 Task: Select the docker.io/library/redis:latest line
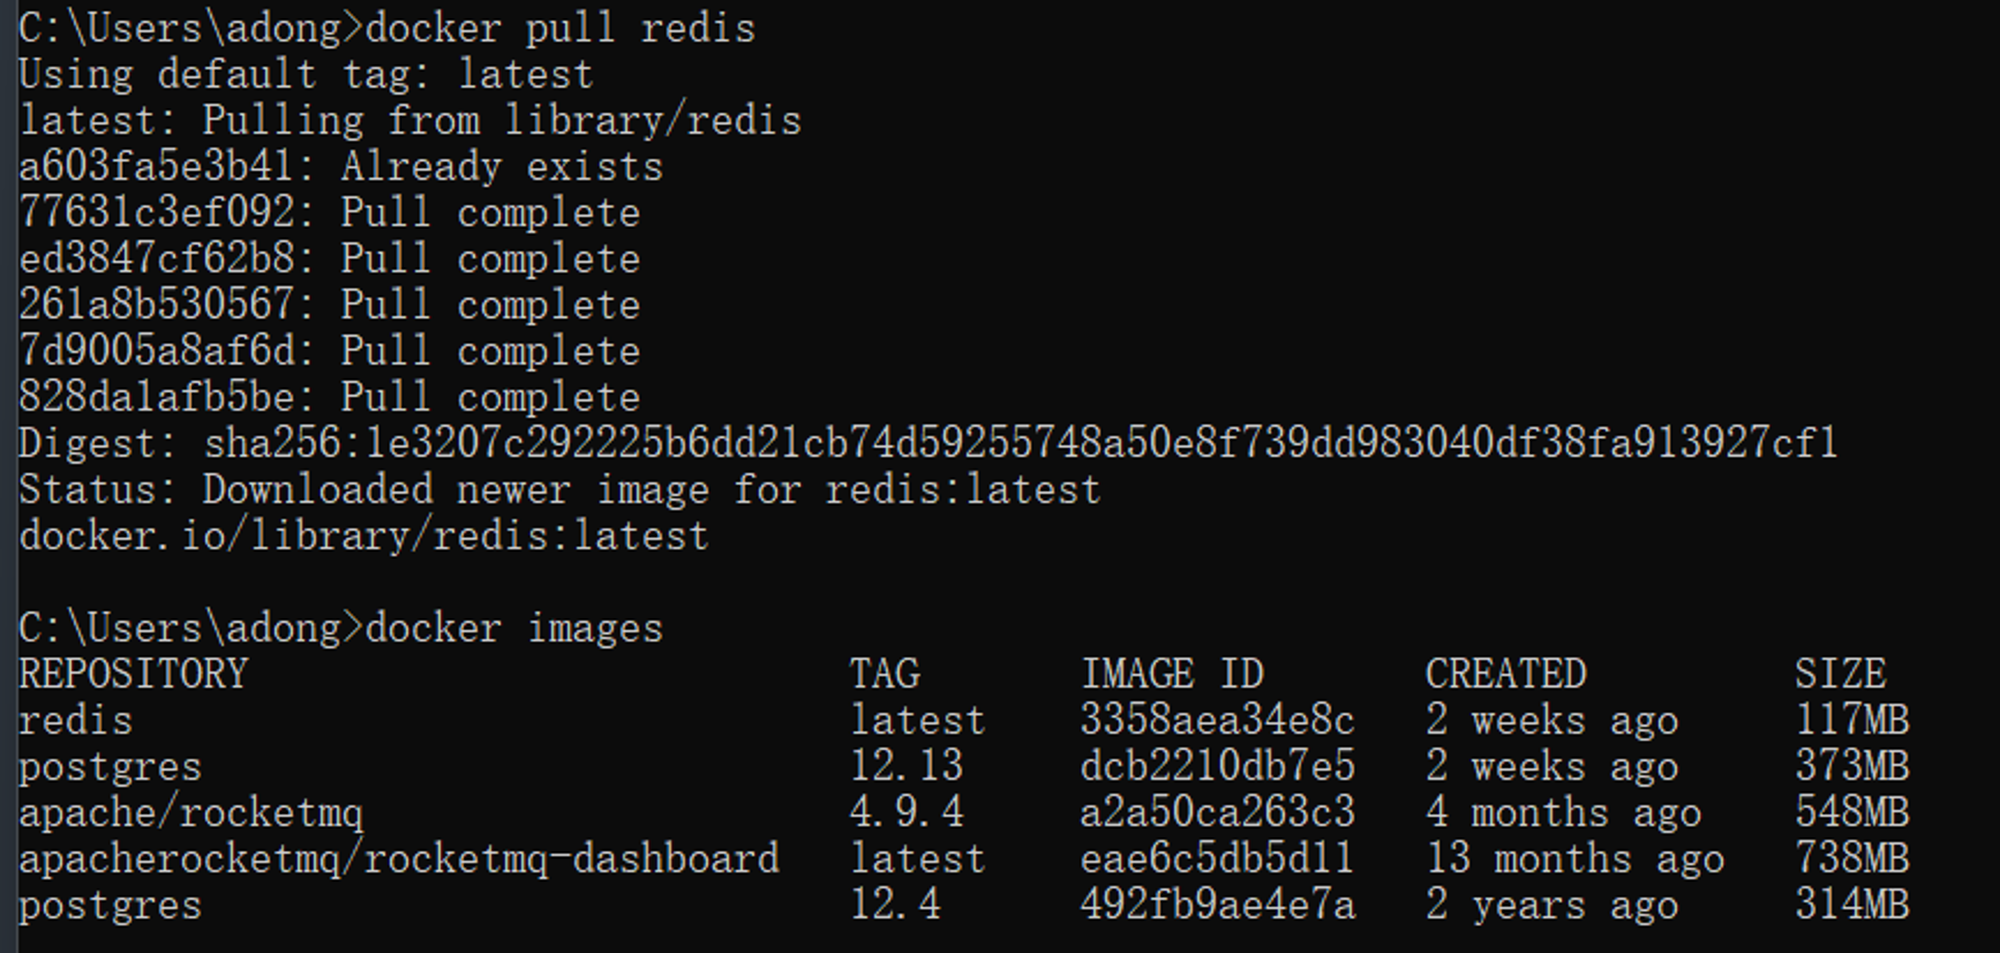click(x=364, y=537)
